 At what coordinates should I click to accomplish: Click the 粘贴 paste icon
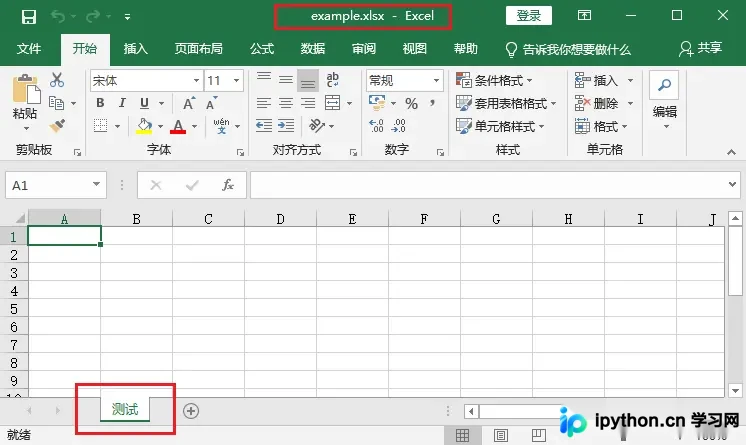coord(25,89)
